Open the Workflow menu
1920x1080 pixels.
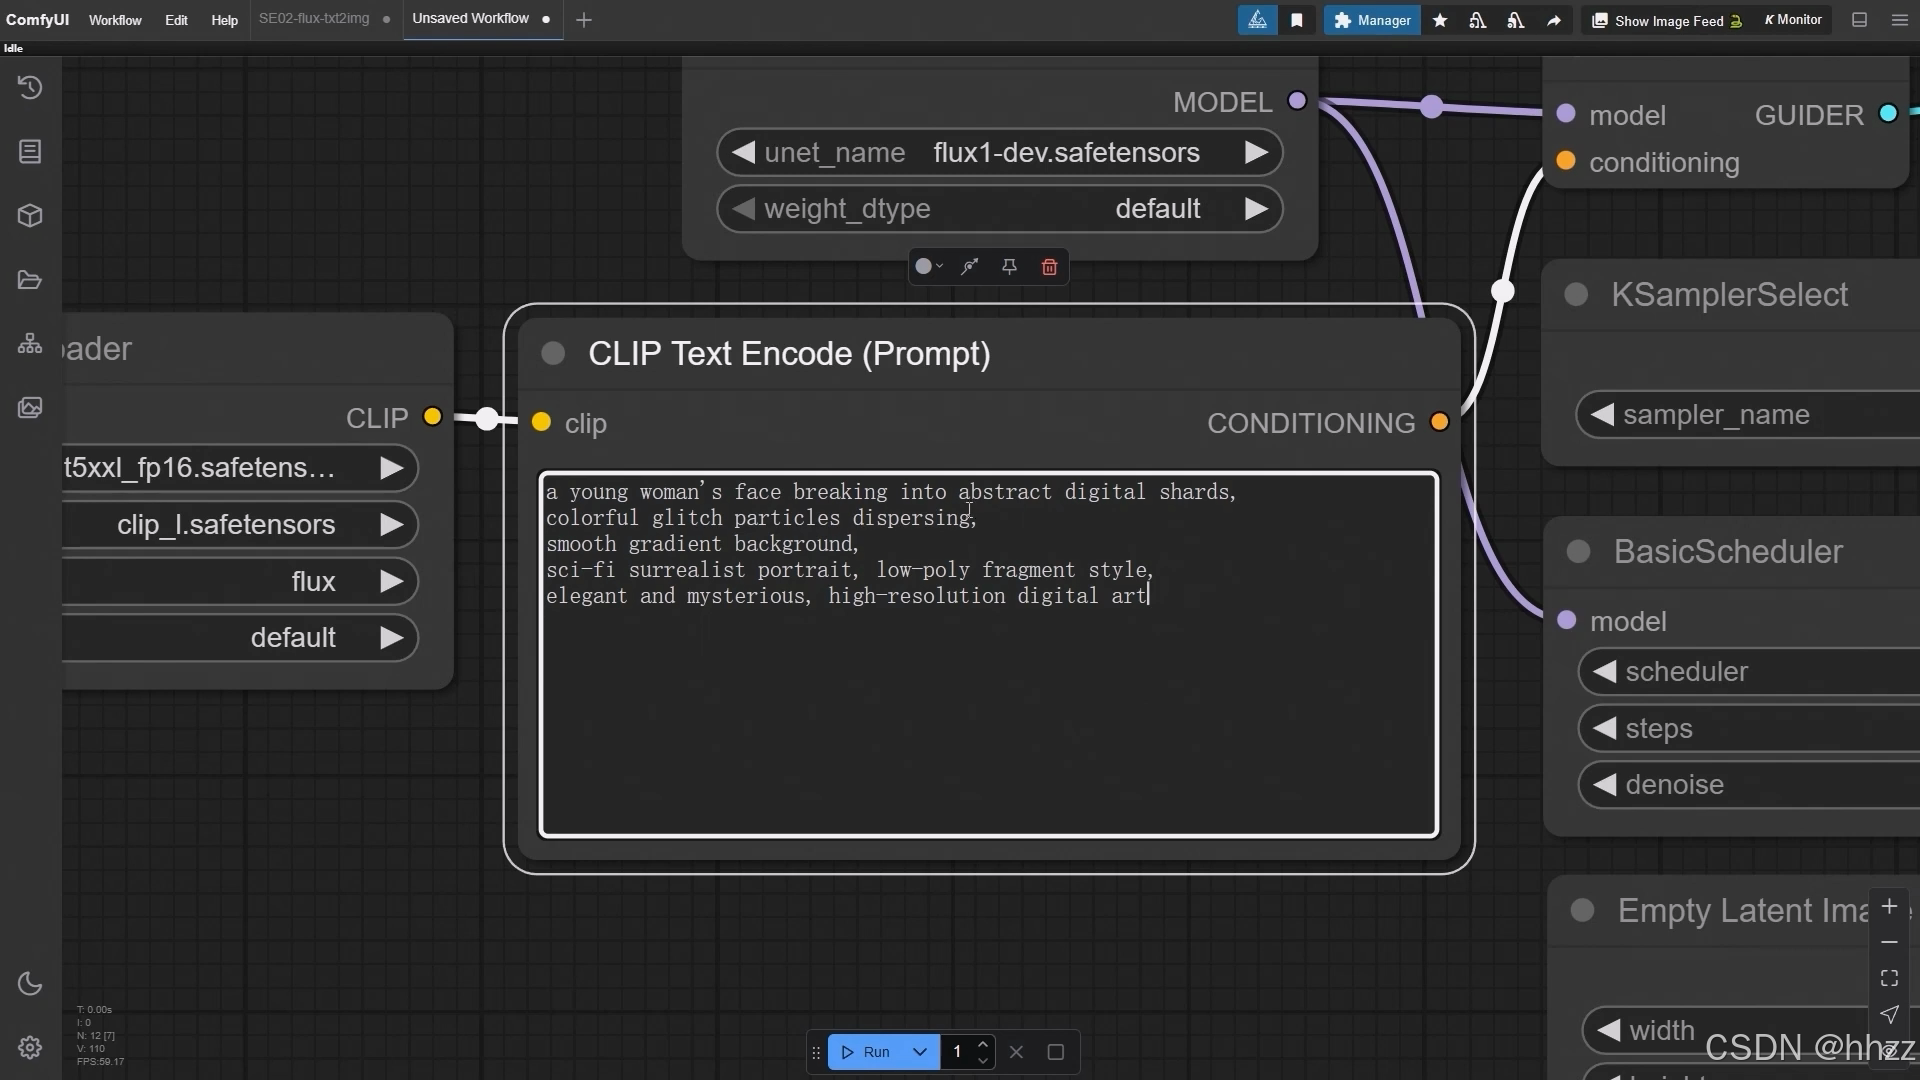point(115,20)
